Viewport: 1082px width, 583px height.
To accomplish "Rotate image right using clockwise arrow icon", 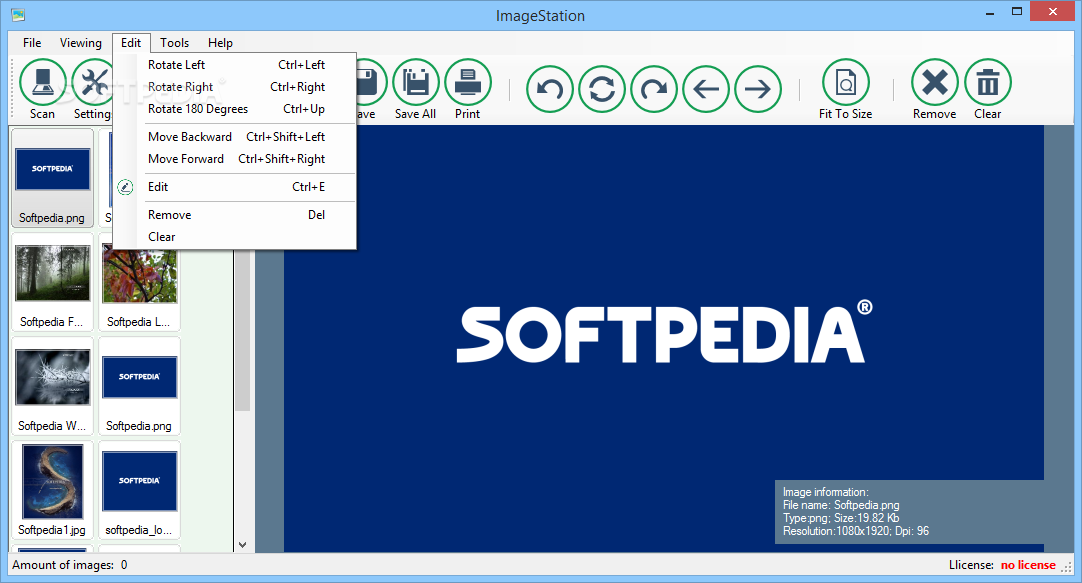I will click(x=653, y=89).
